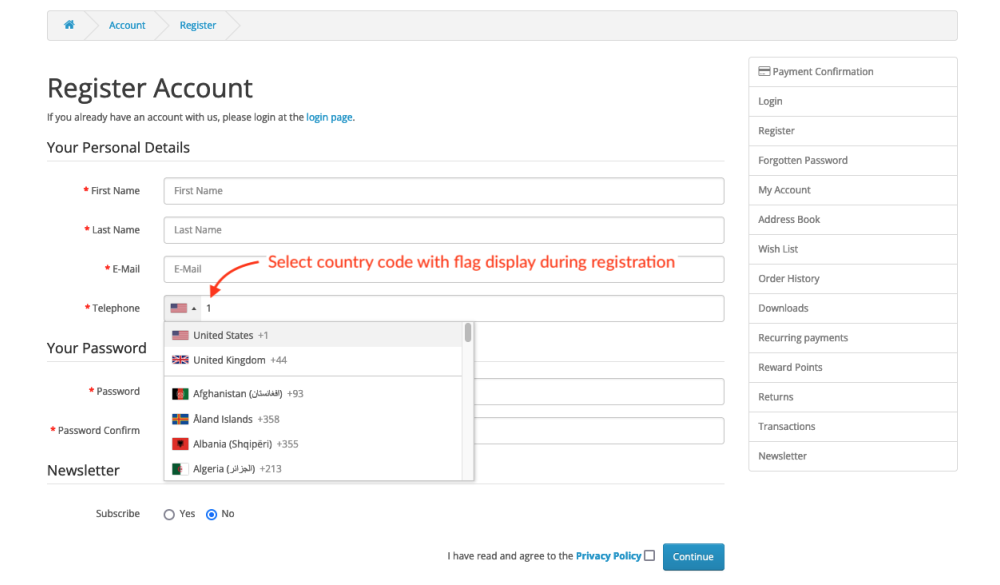
Task: Open the telephone country code flag dropdown
Action: 183,309
